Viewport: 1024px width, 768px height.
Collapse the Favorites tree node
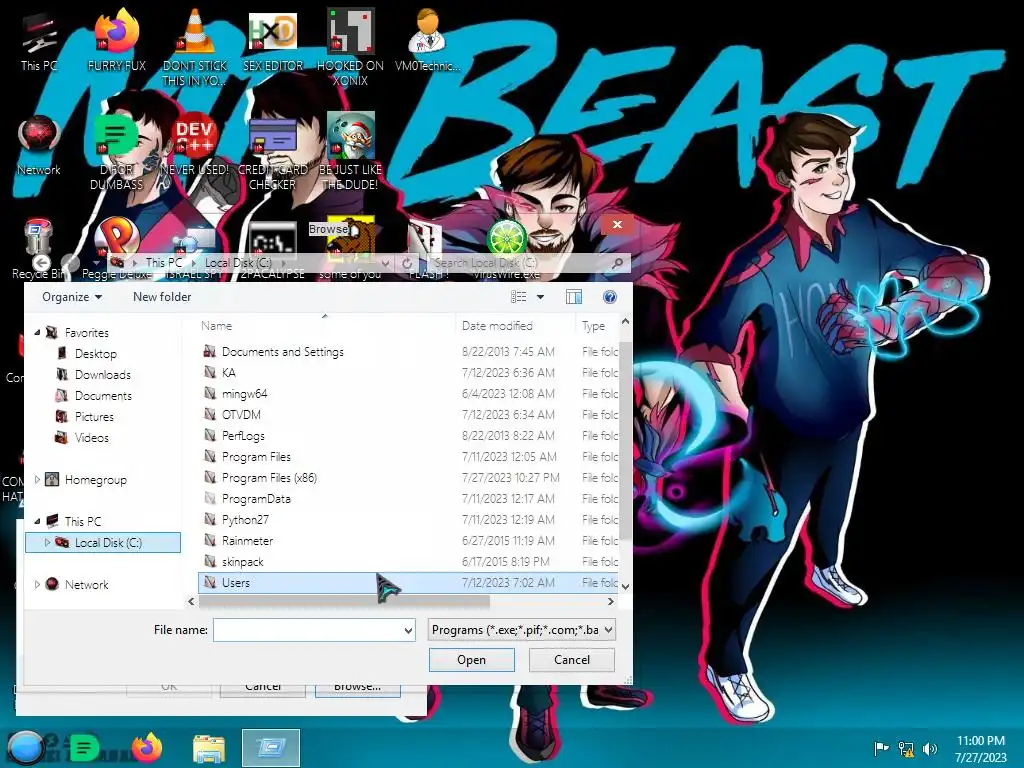pyautogui.click(x=37, y=333)
